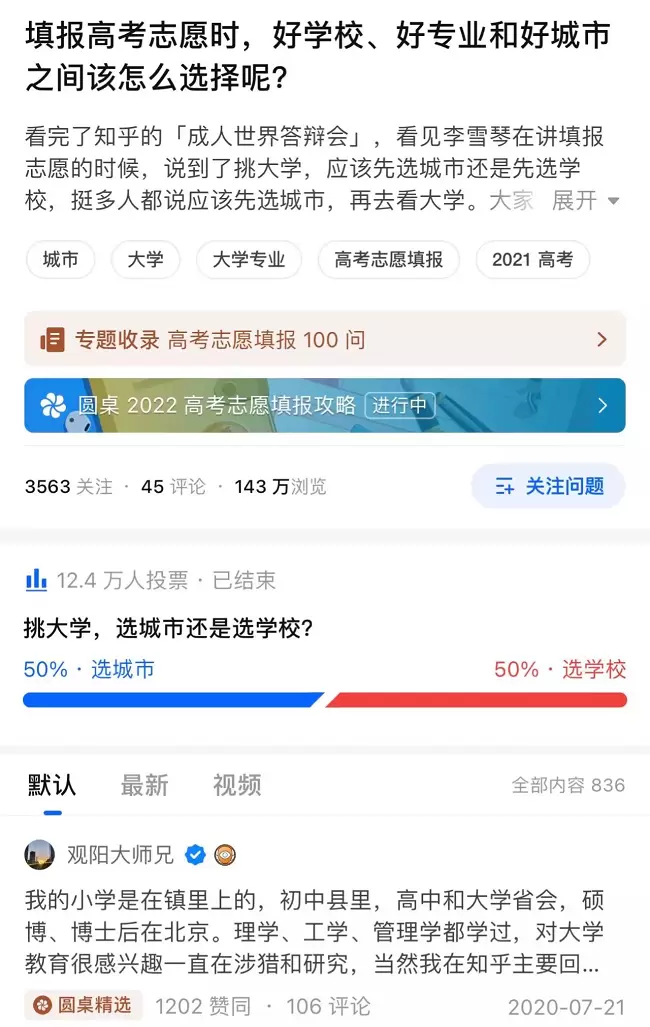
Task: Open the 圆桌 banner chevron arrow
Action: tap(602, 405)
